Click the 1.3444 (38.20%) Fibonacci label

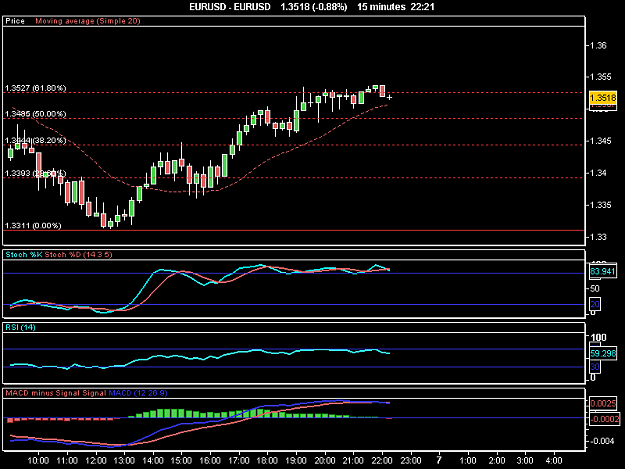coord(35,140)
